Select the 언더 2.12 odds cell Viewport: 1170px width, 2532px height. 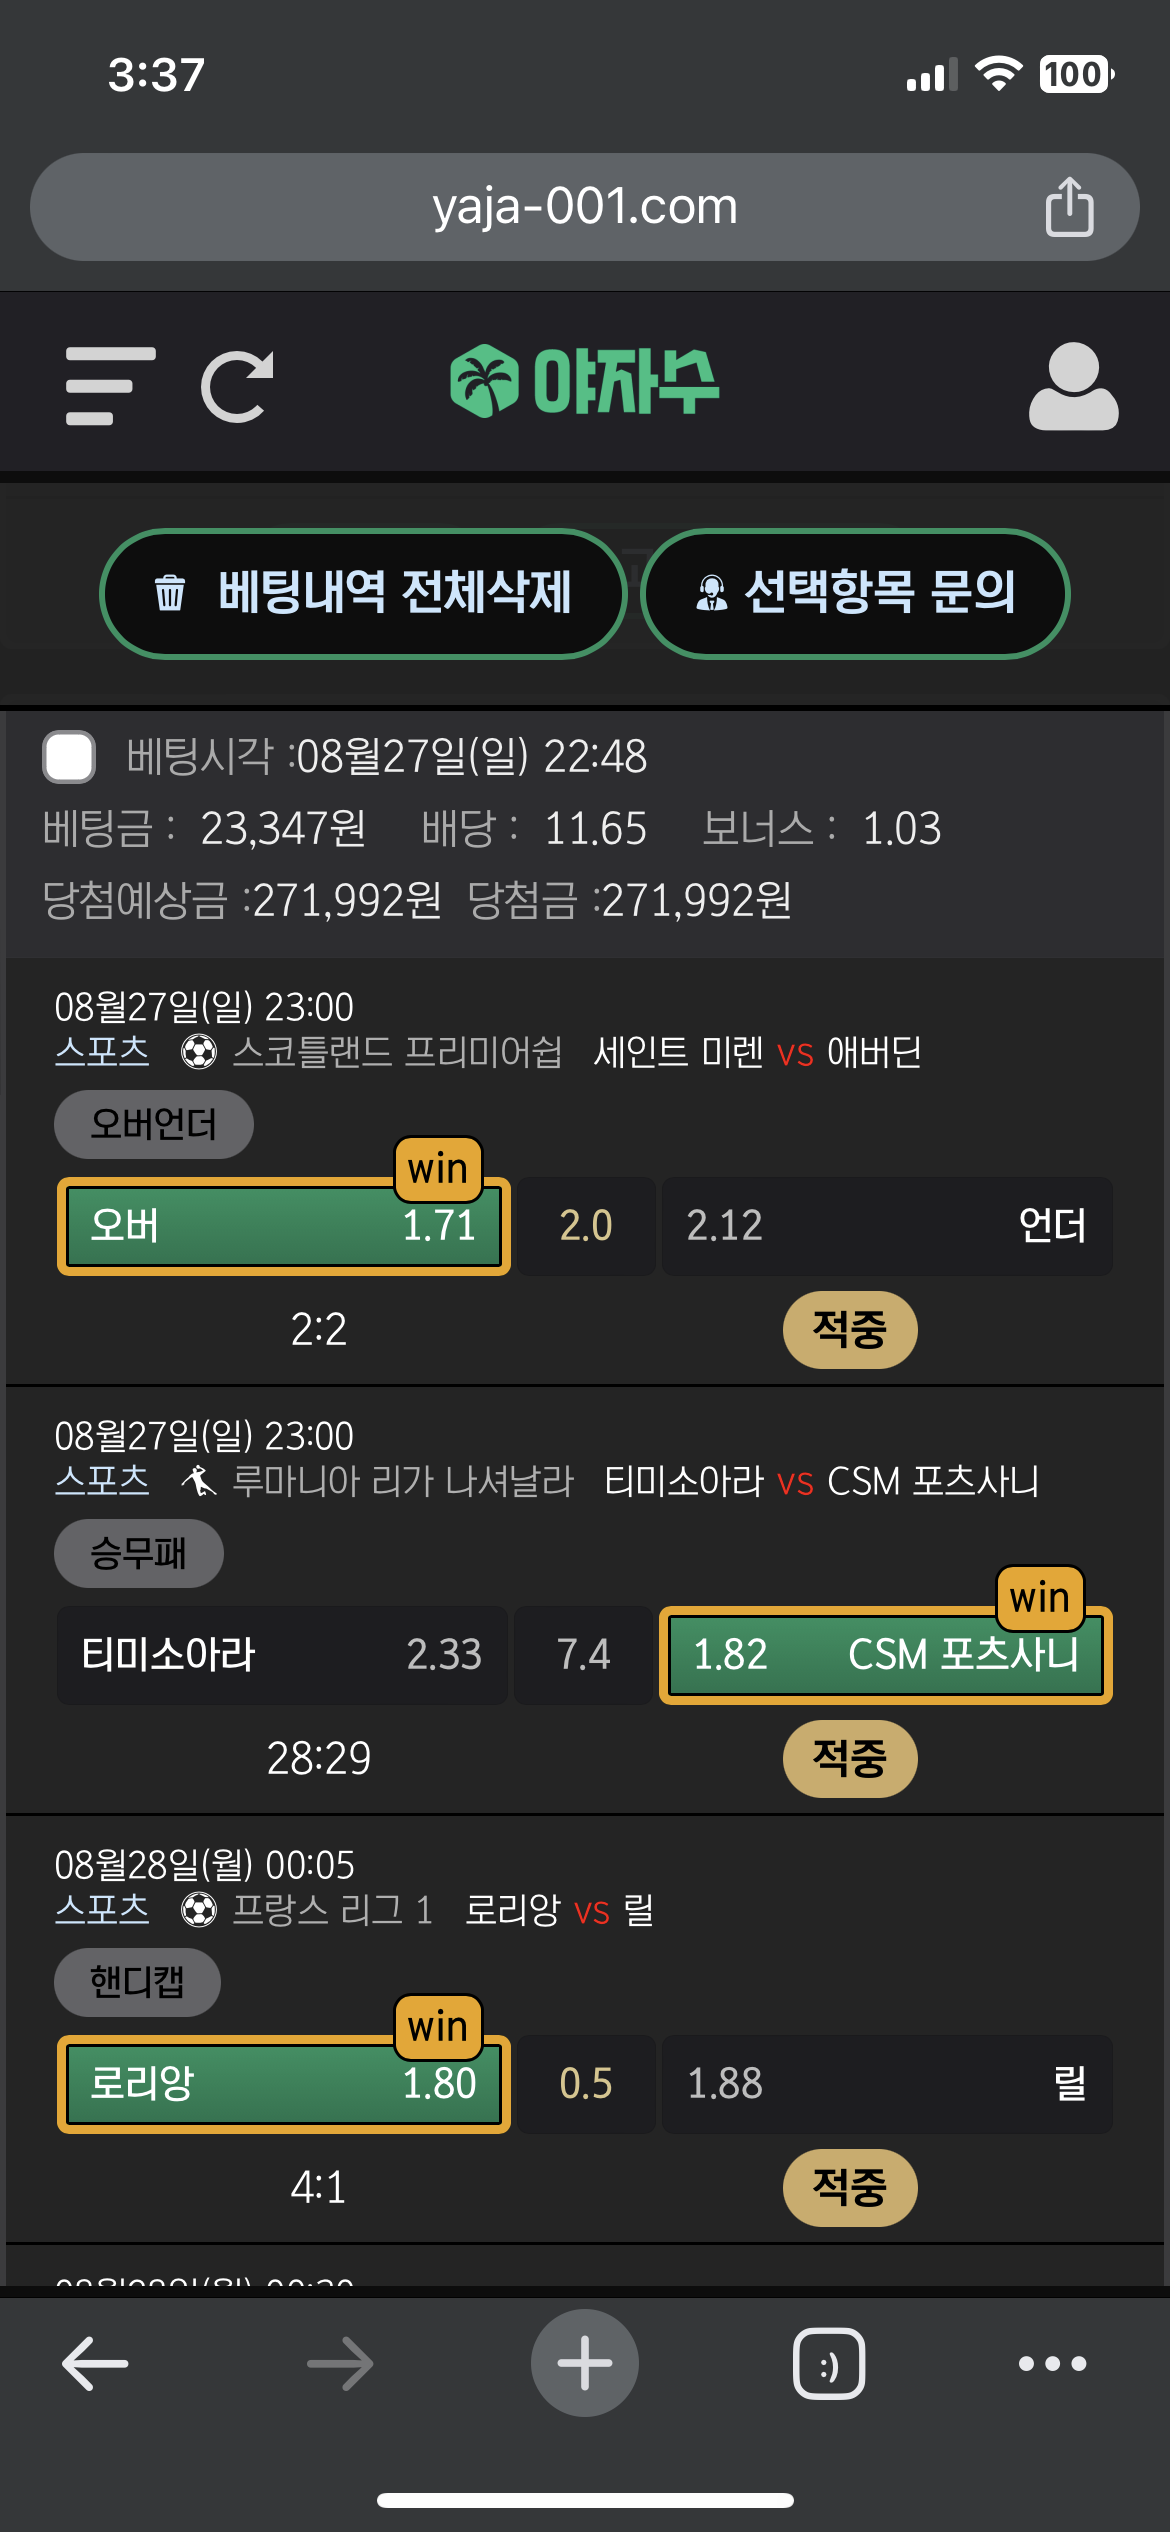[886, 1226]
